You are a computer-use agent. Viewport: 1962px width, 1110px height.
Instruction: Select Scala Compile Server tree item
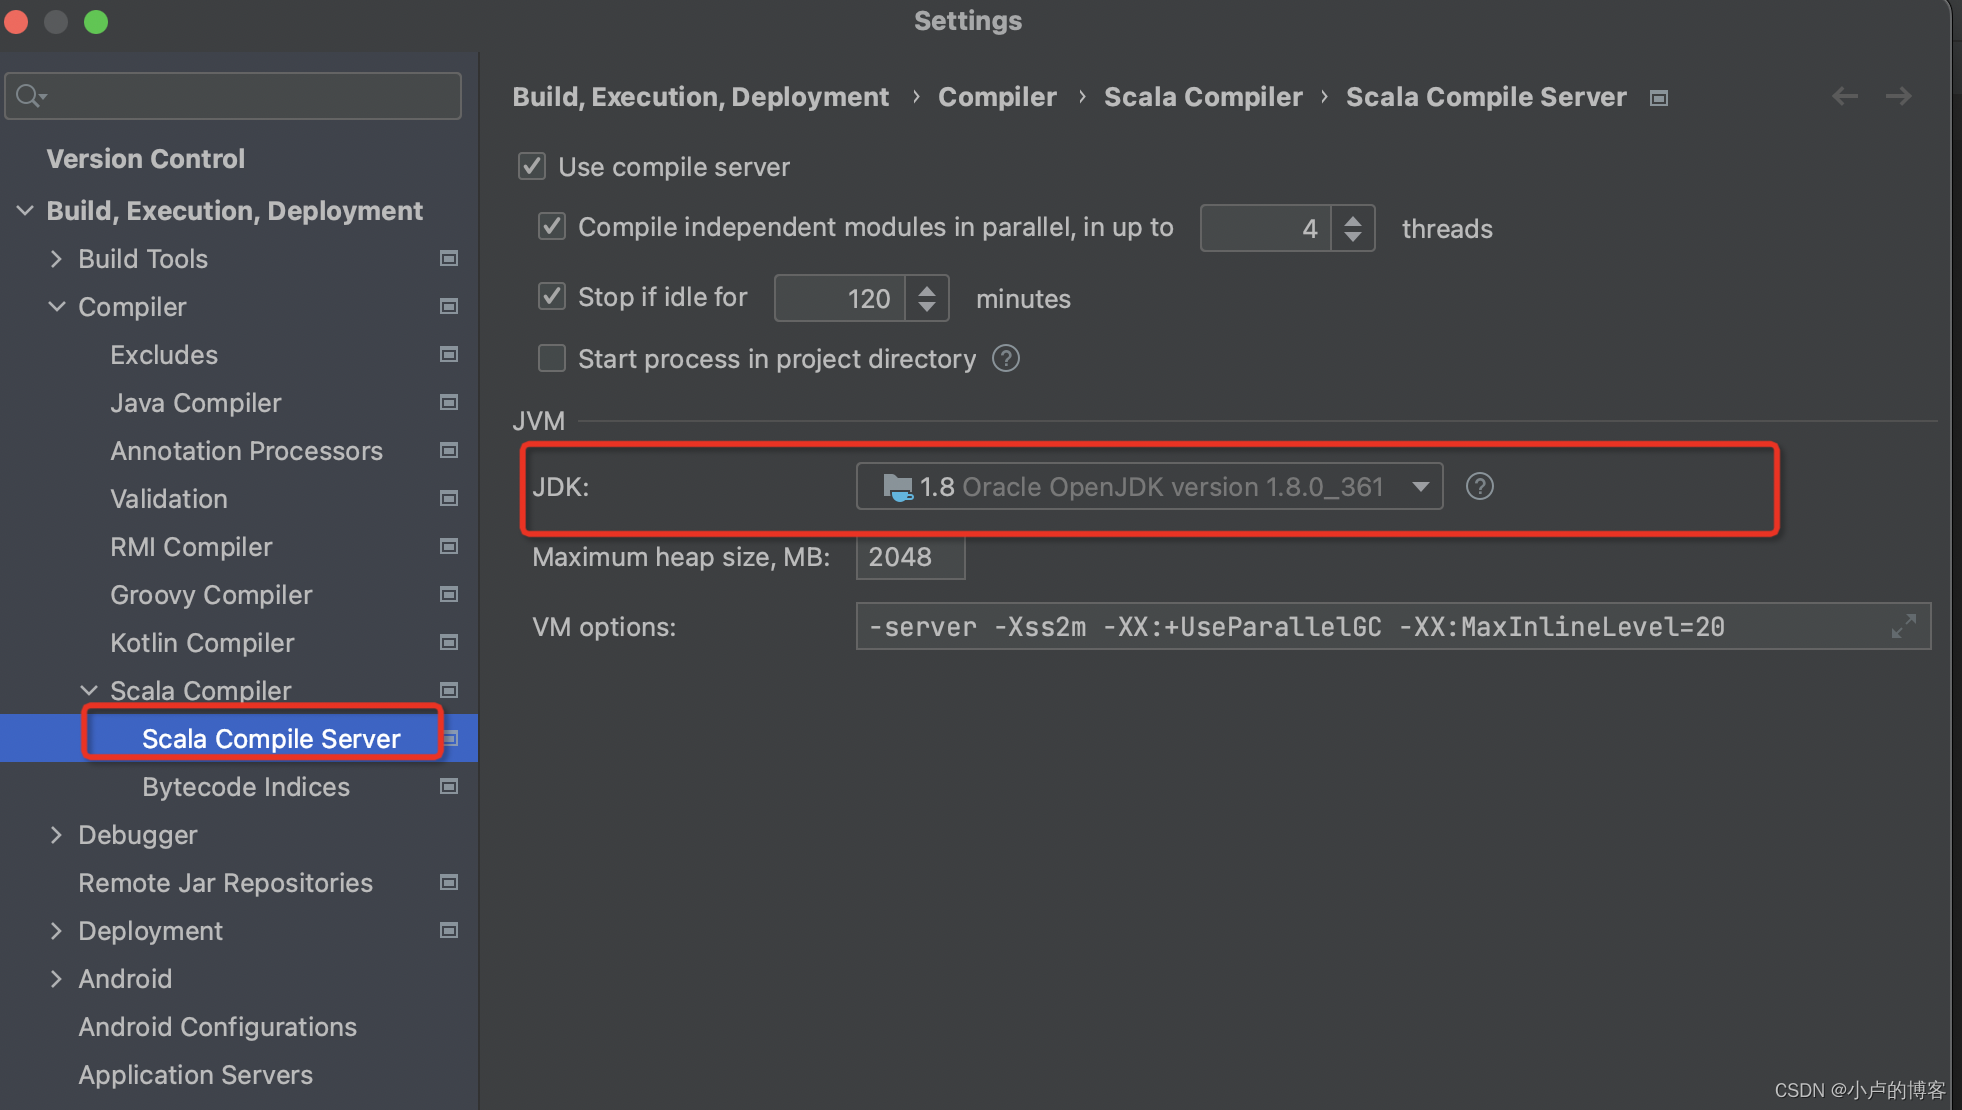271,738
